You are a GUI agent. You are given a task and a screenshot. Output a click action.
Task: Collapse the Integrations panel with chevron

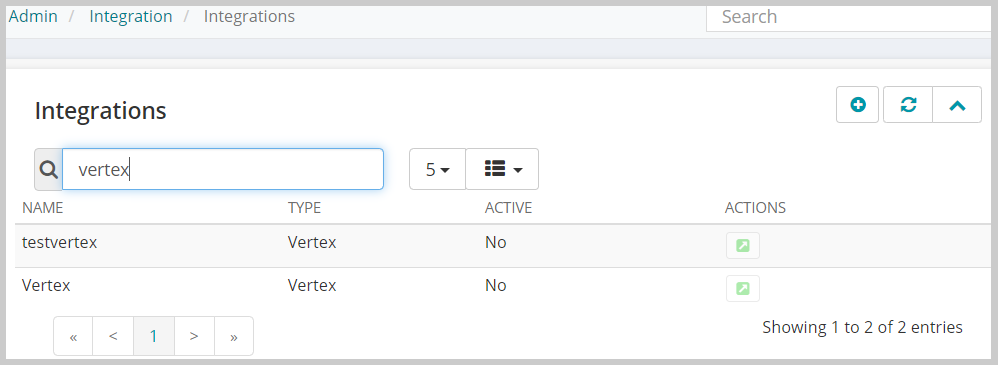957,104
